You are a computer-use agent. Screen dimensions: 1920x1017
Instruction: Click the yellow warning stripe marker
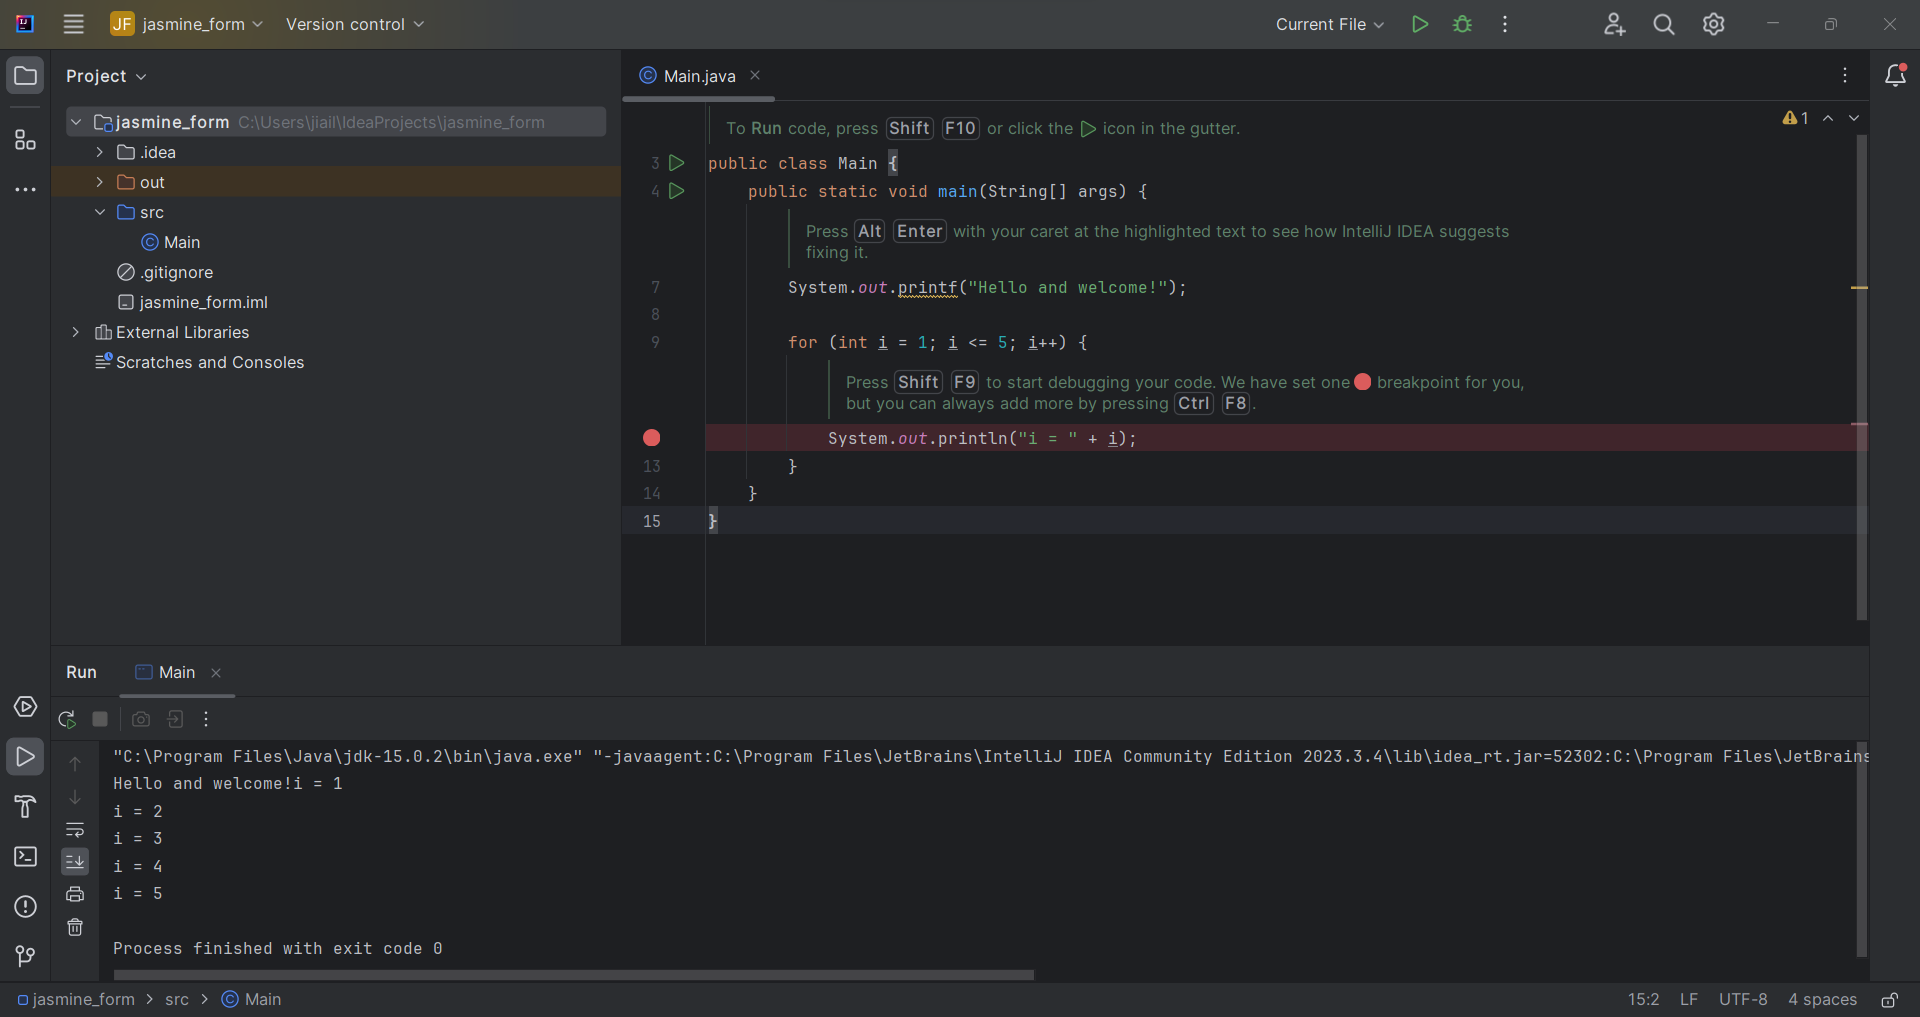tap(1859, 288)
